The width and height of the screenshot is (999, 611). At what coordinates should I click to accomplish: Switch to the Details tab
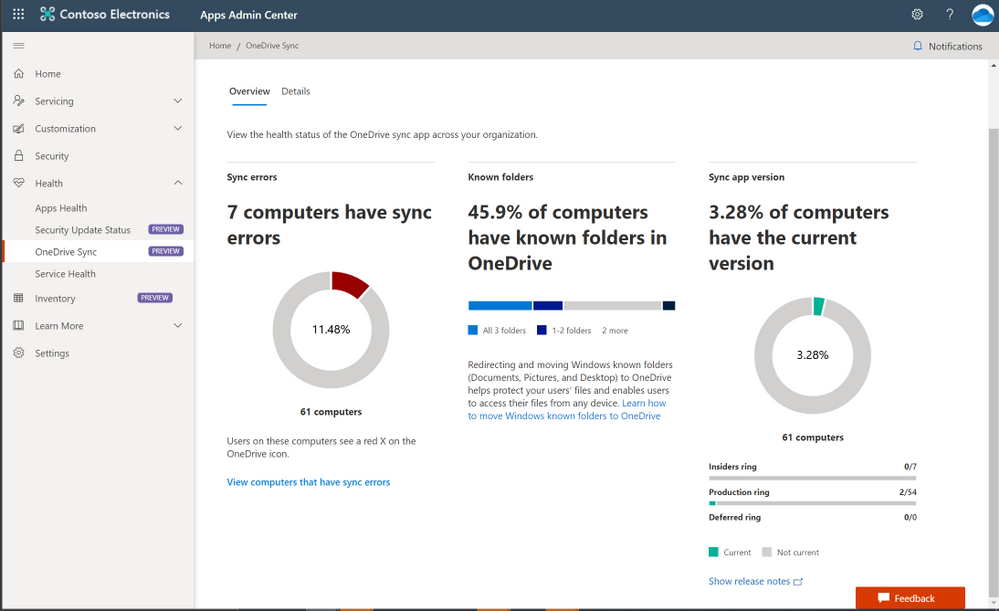[295, 91]
